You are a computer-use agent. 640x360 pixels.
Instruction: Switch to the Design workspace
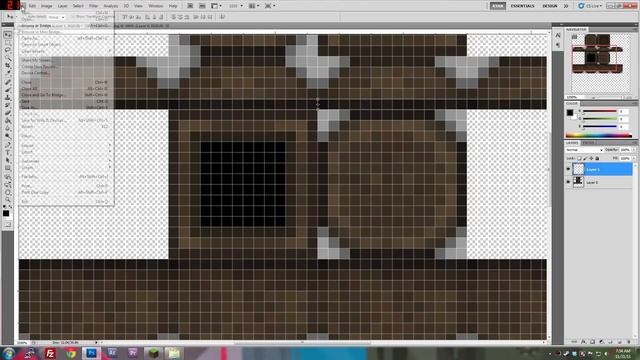550,6
